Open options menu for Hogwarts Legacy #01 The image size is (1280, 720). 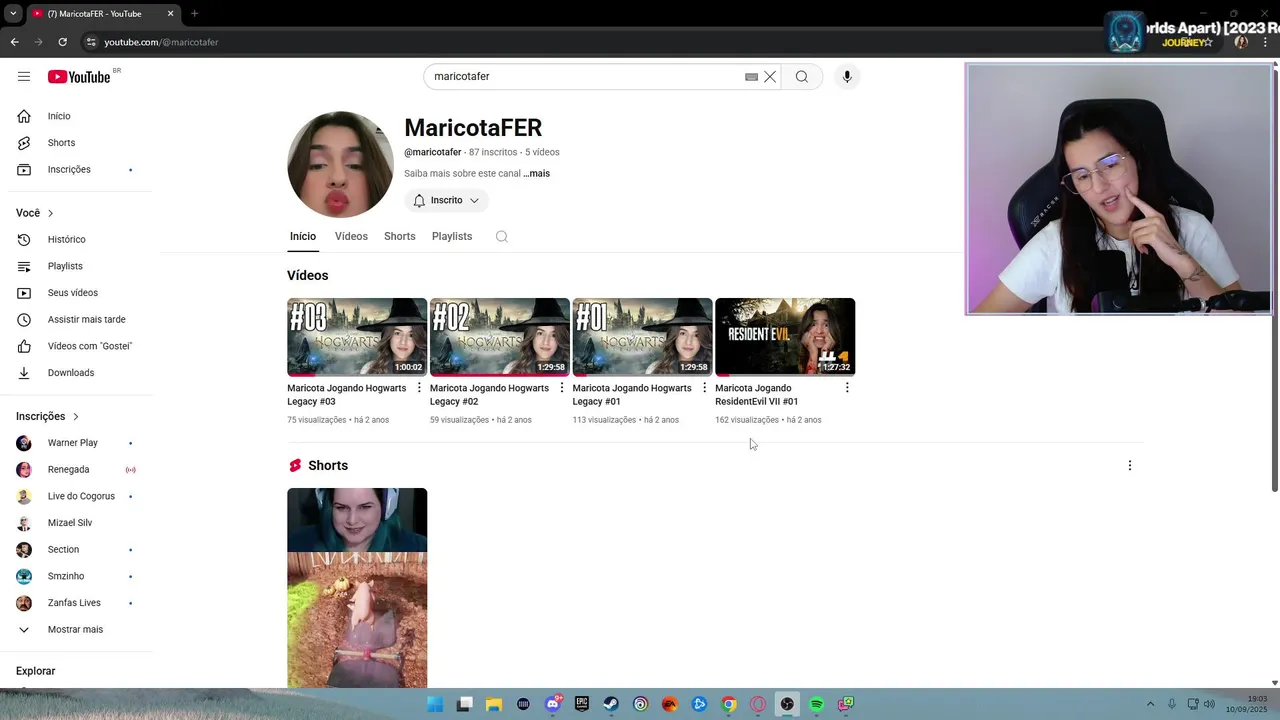tap(704, 388)
